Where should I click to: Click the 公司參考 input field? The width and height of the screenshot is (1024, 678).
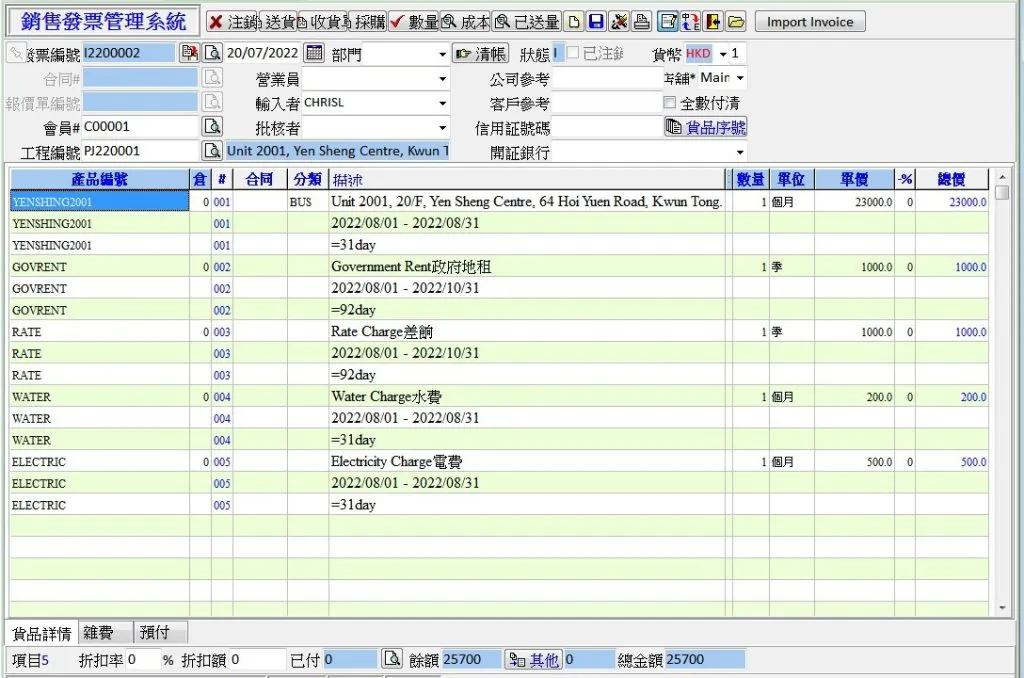point(607,79)
